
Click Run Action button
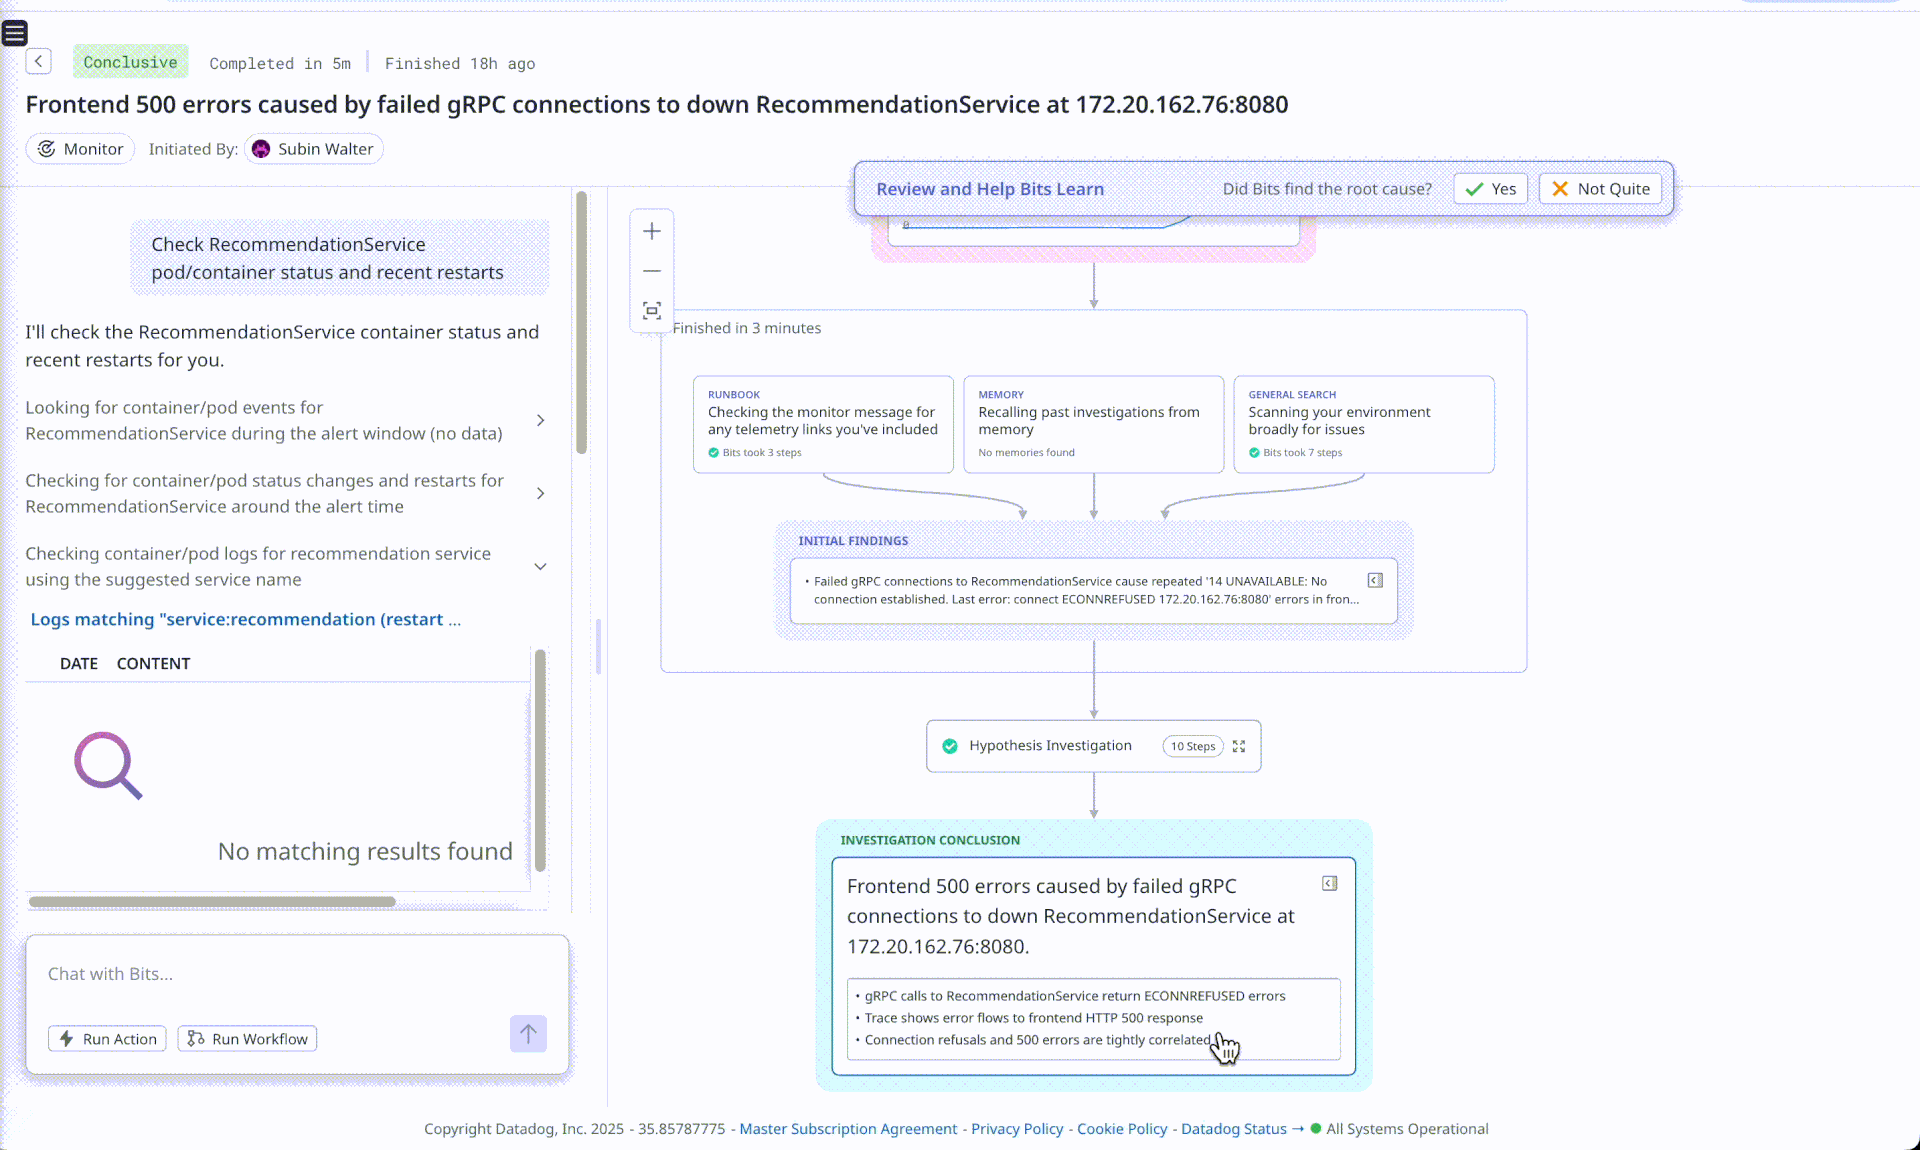[107, 1039]
